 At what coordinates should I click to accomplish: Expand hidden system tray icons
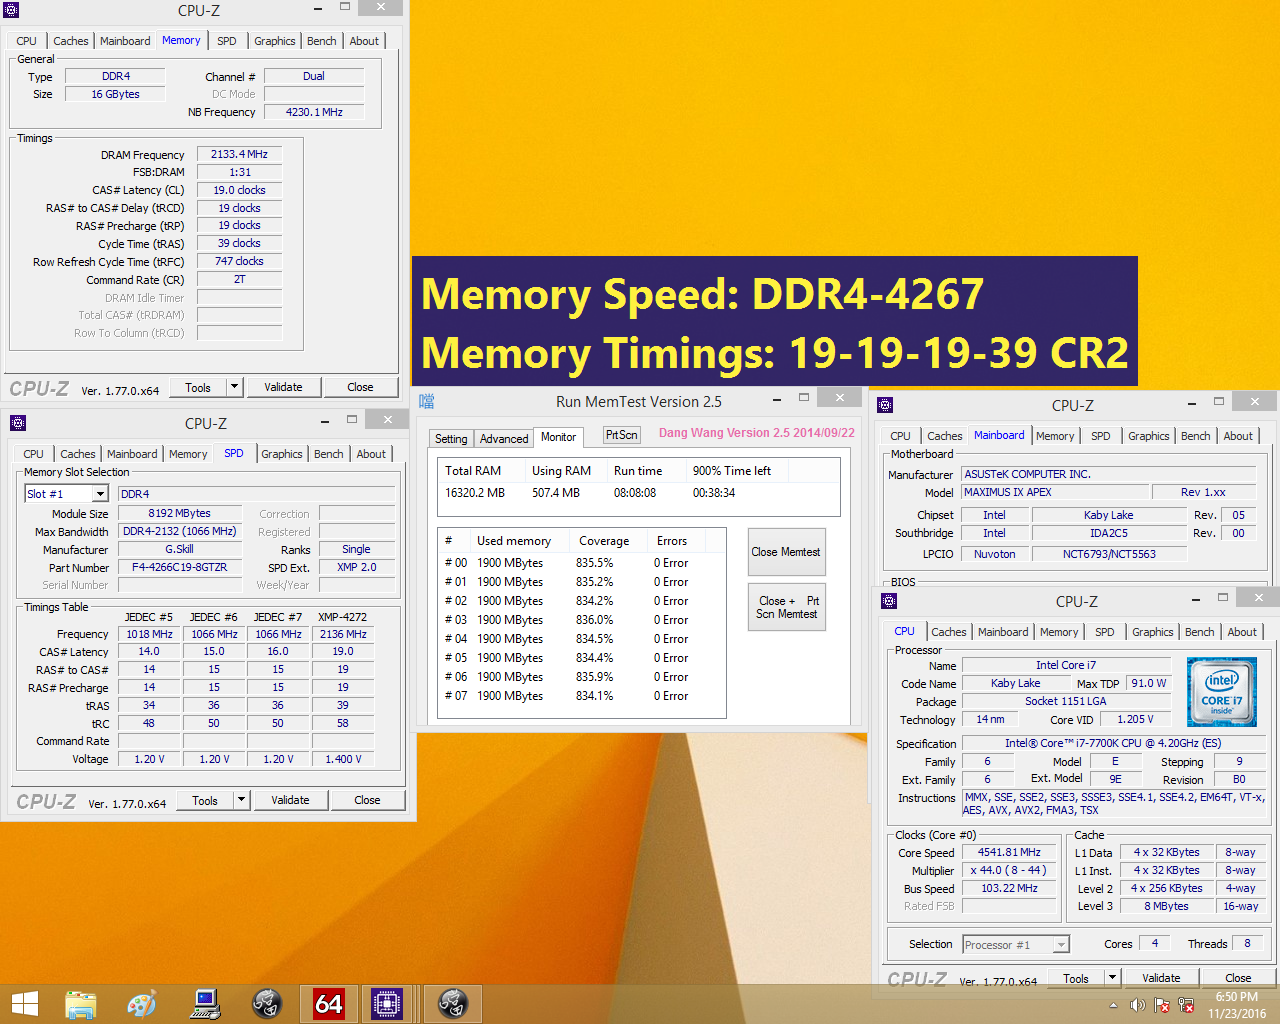(1112, 1004)
